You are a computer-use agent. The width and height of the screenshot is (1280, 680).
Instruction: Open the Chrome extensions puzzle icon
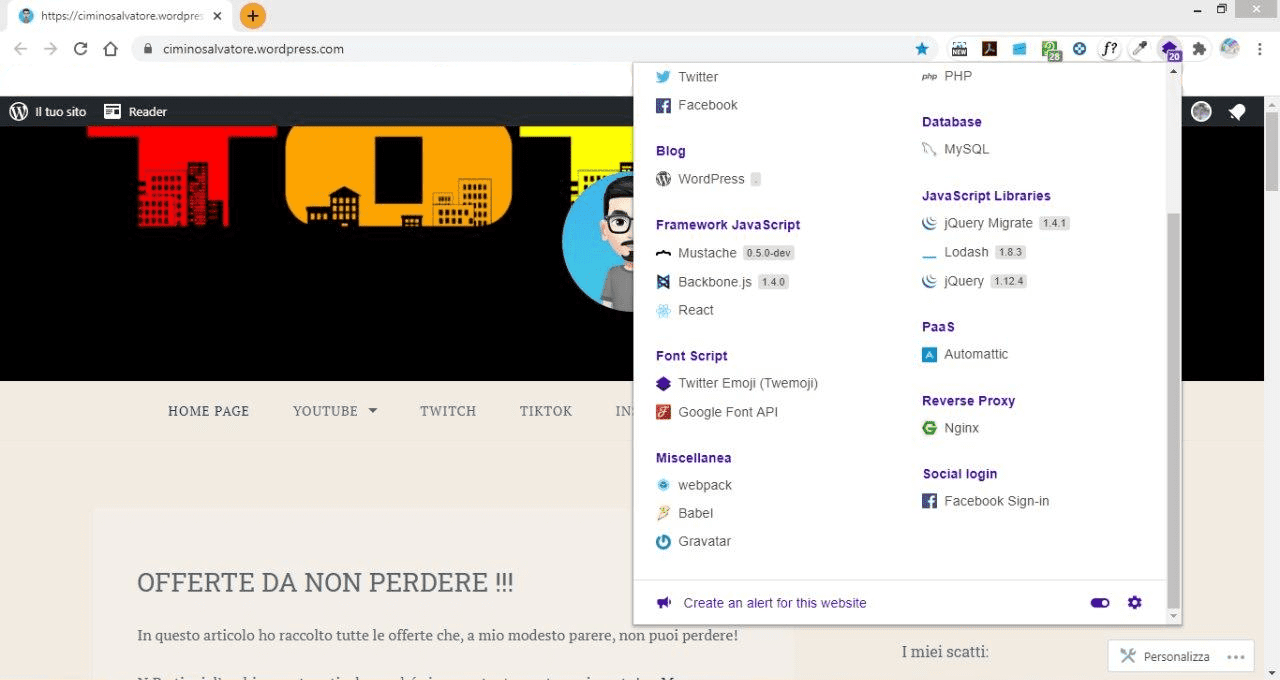pyautogui.click(x=1199, y=49)
